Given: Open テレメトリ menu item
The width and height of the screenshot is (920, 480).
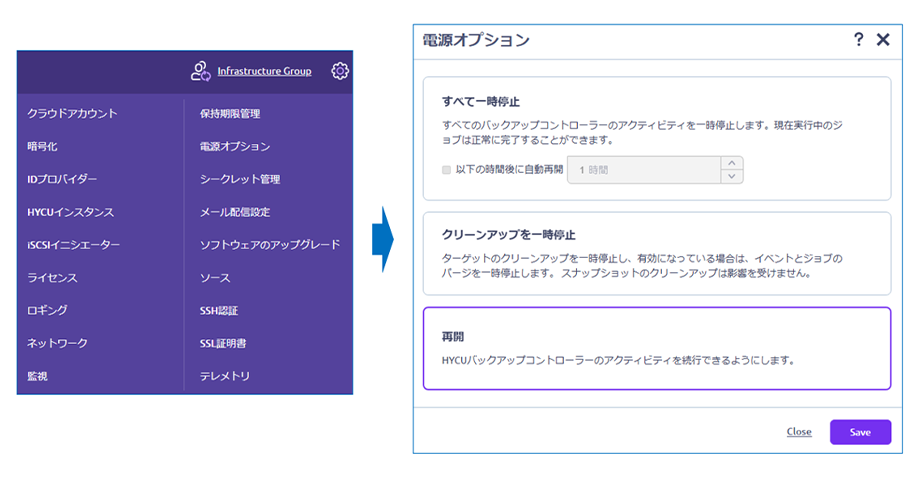Looking at the screenshot, I should (225, 376).
